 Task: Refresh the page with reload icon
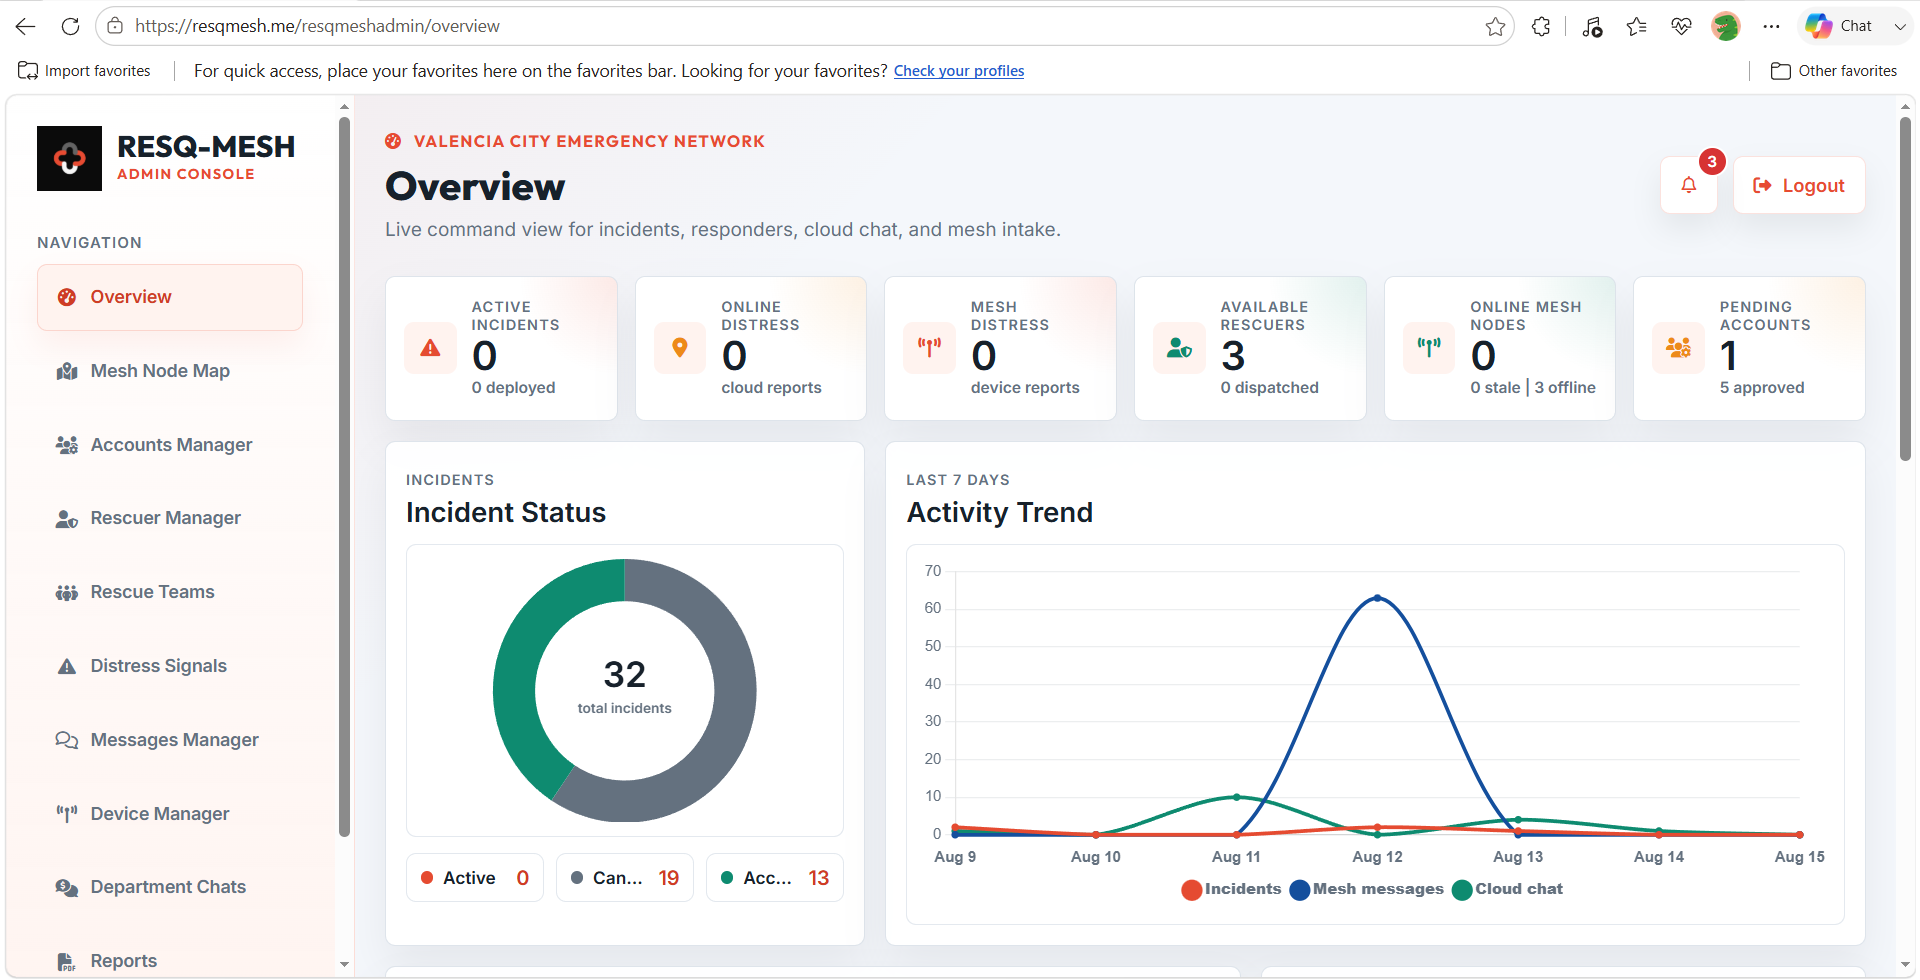tap(70, 26)
